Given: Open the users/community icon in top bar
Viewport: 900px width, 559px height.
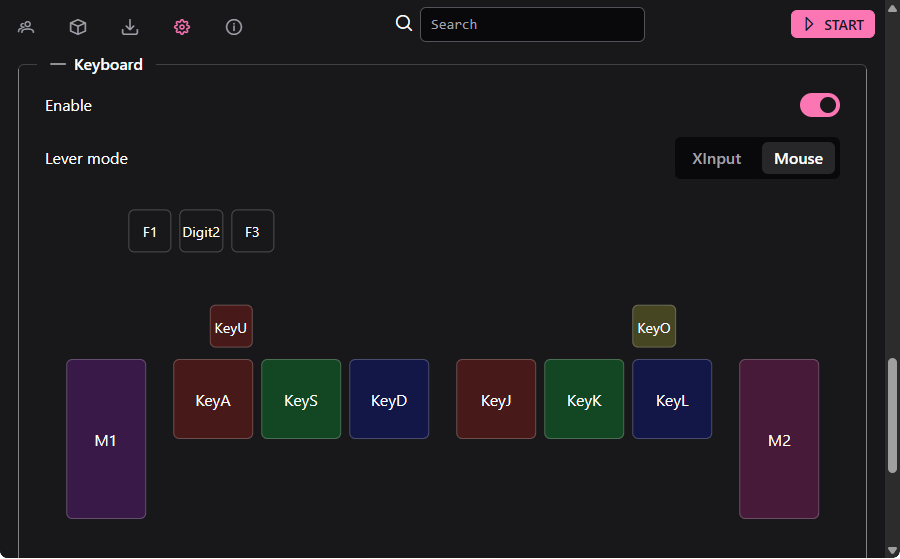Looking at the screenshot, I should pos(26,27).
